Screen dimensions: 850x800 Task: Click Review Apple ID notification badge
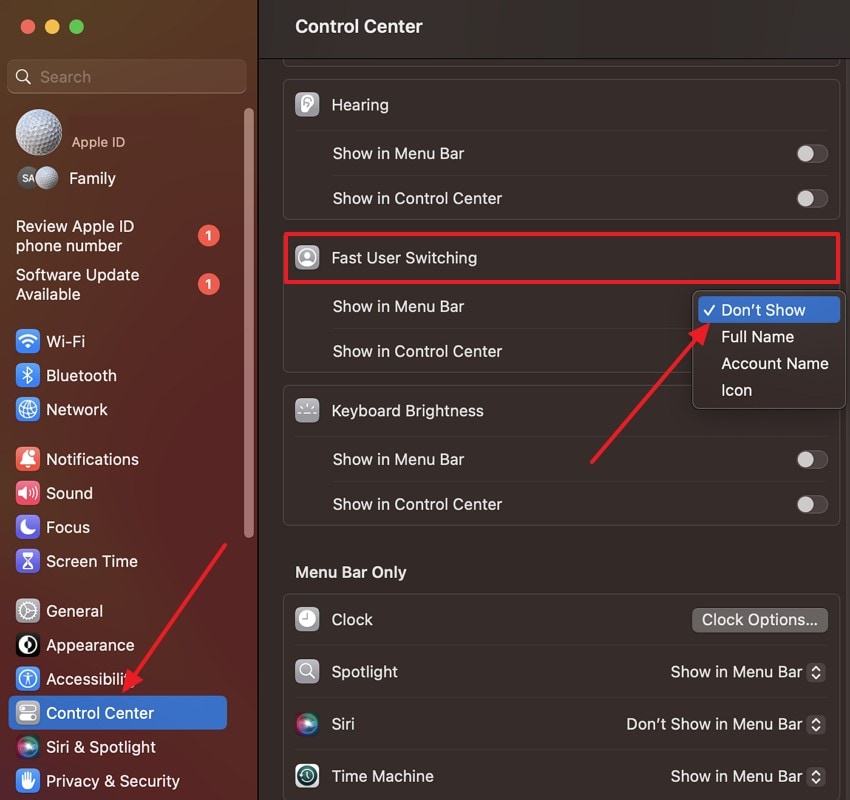point(209,236)
